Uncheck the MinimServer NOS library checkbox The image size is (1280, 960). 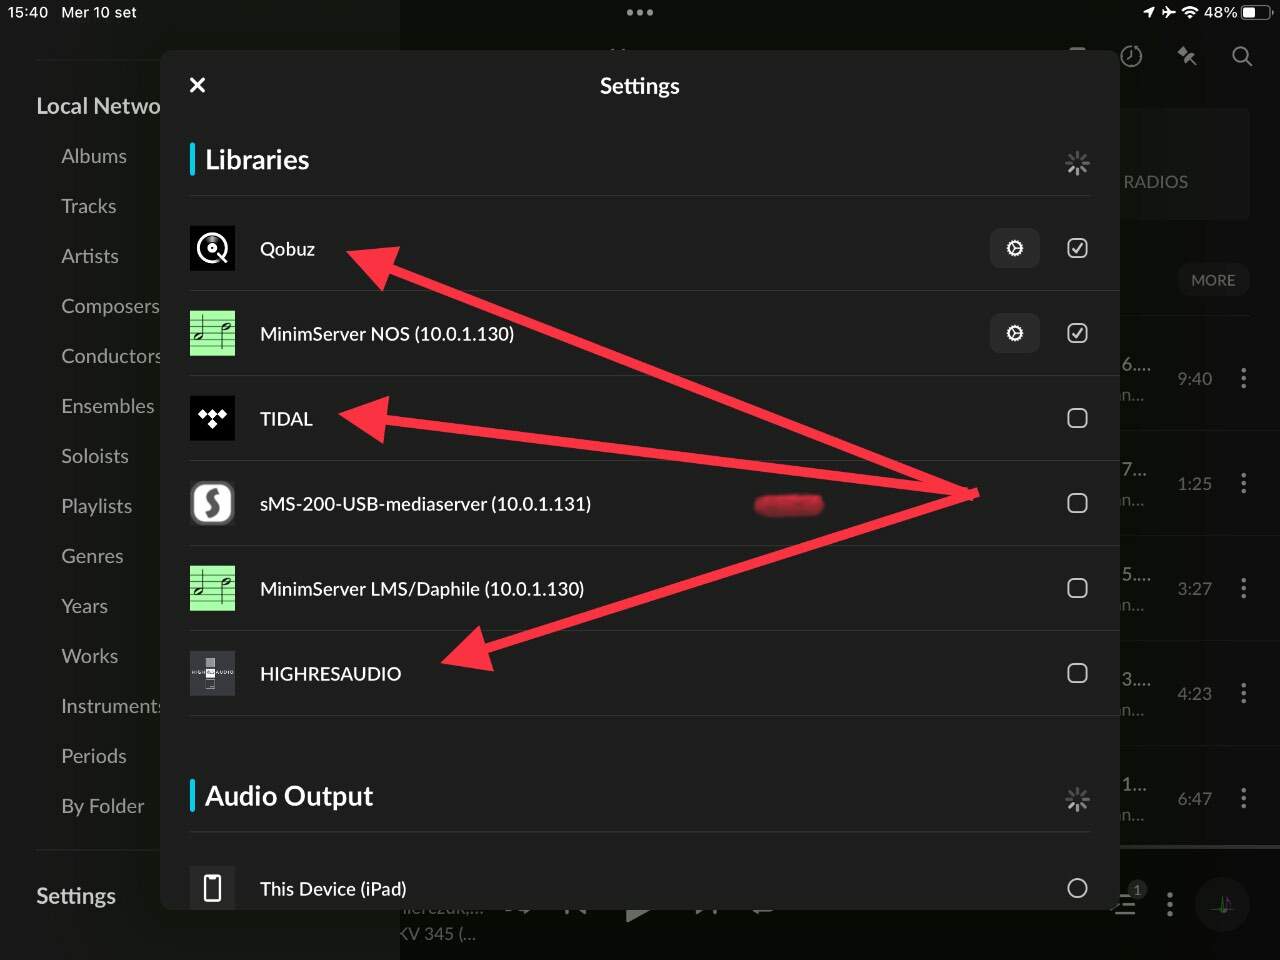click(x=1077, y=333)
